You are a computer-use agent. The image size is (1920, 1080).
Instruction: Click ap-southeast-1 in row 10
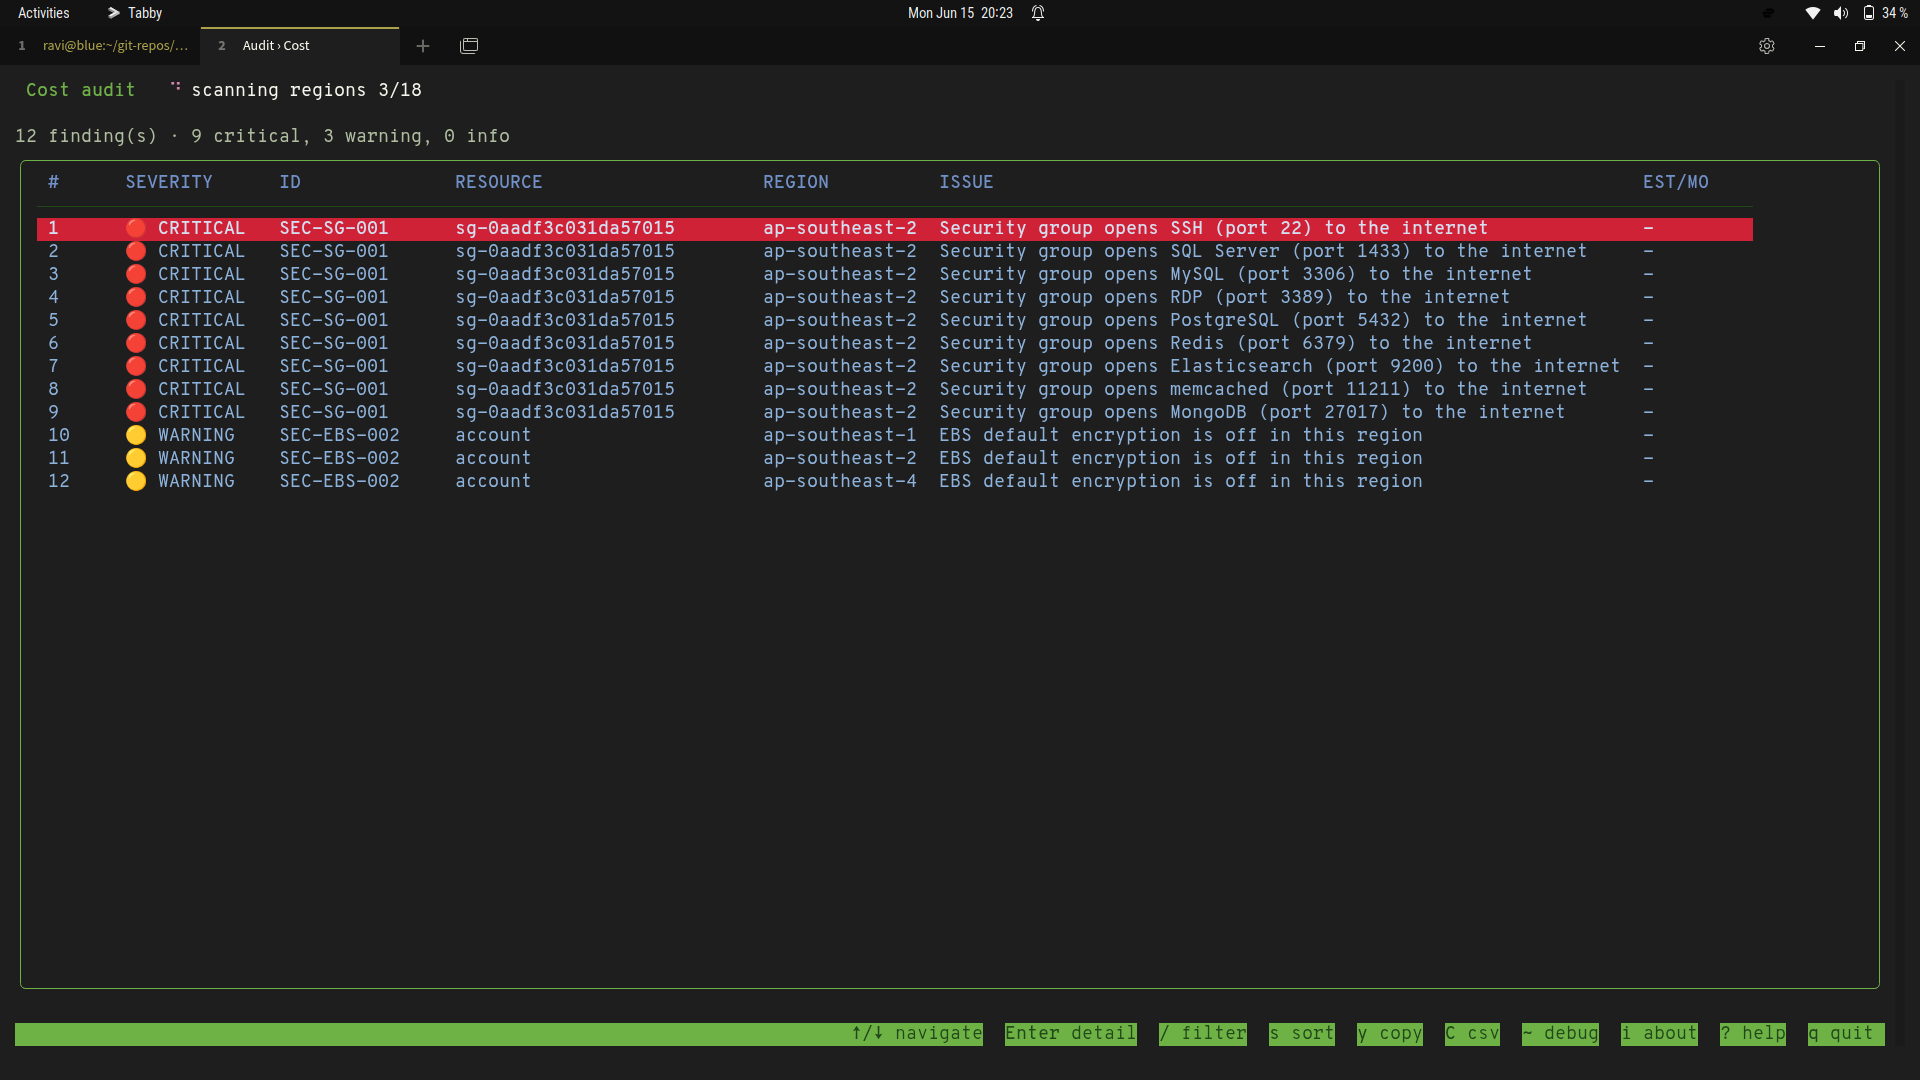[840, 436]
